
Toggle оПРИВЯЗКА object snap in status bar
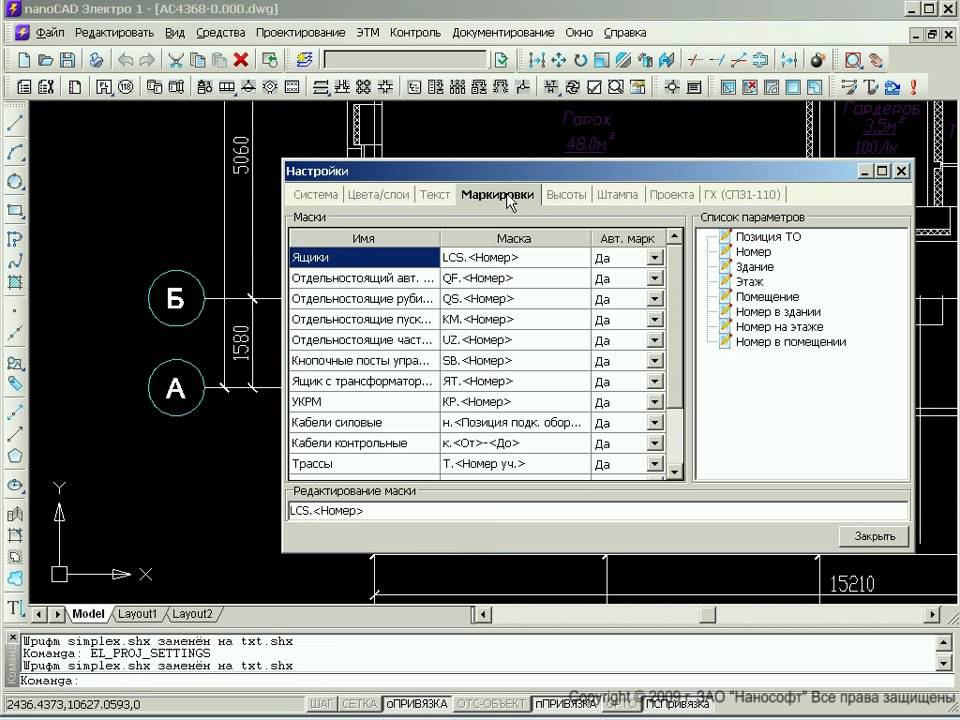pos(417,704)
